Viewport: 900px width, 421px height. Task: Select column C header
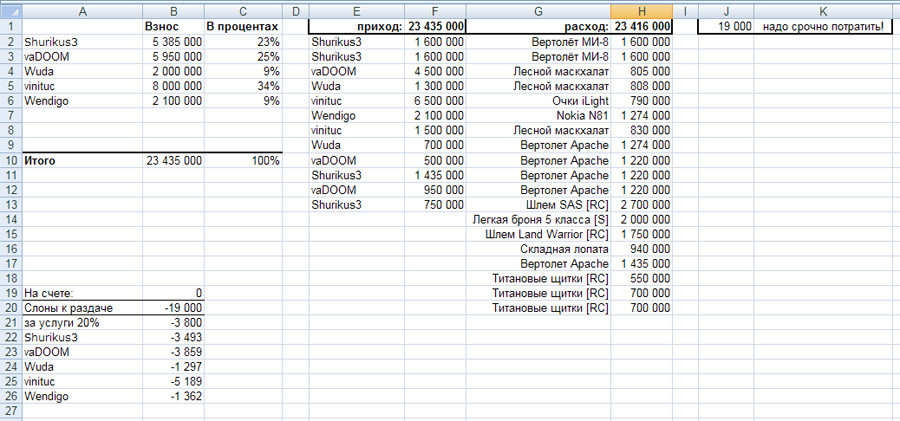point(243,11)
